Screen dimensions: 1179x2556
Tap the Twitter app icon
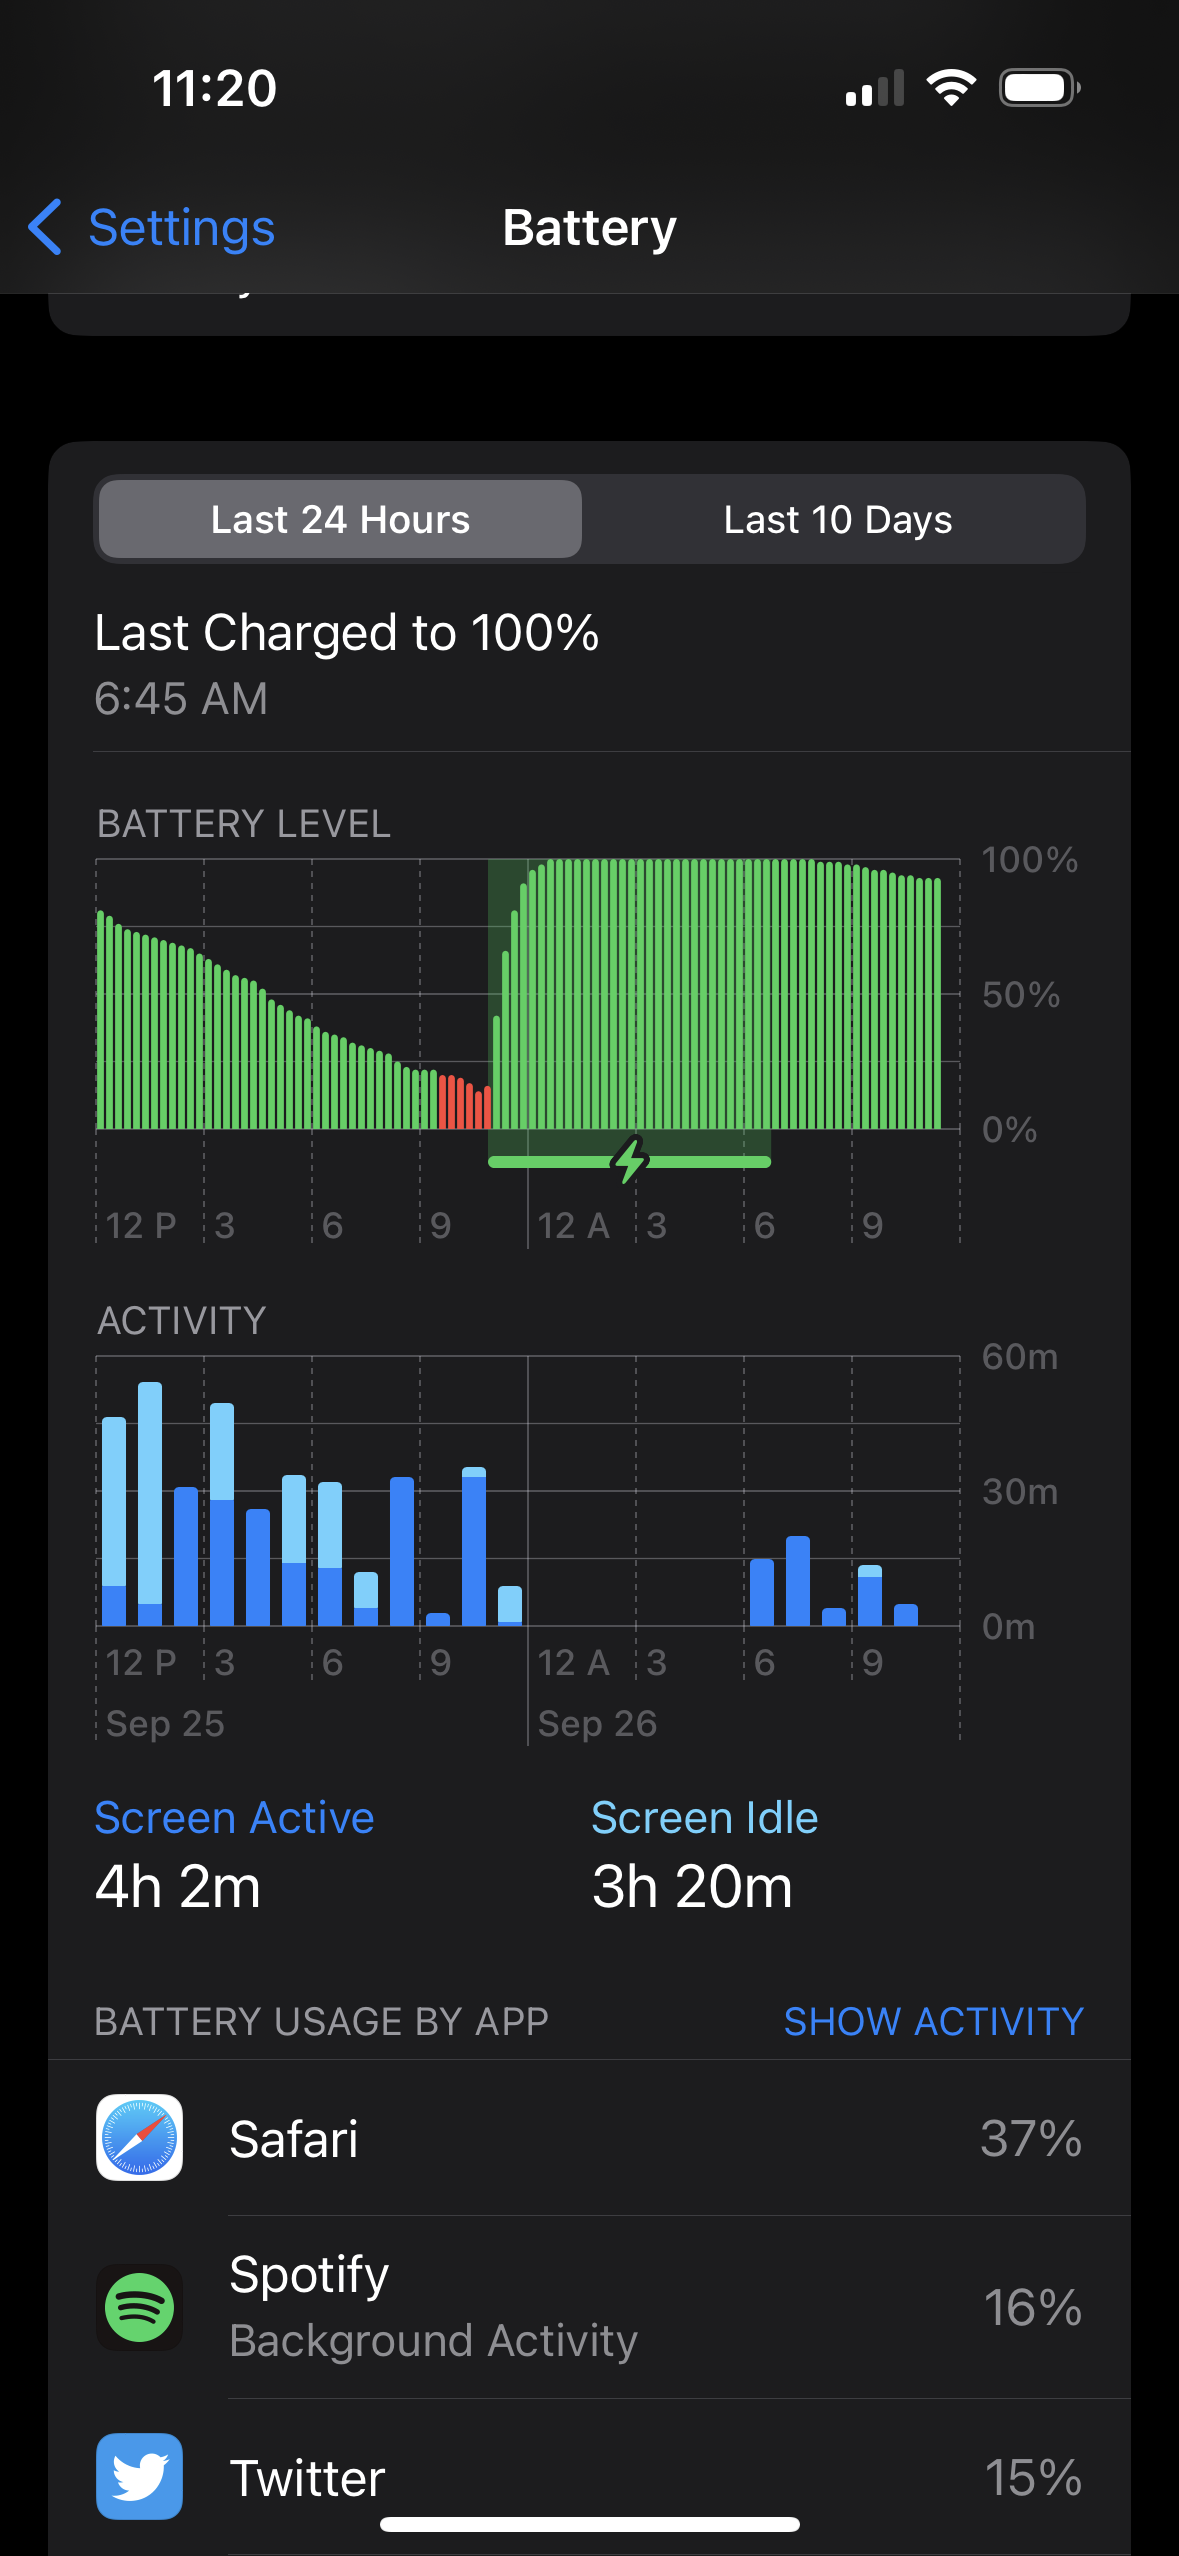coord(139,2476)
